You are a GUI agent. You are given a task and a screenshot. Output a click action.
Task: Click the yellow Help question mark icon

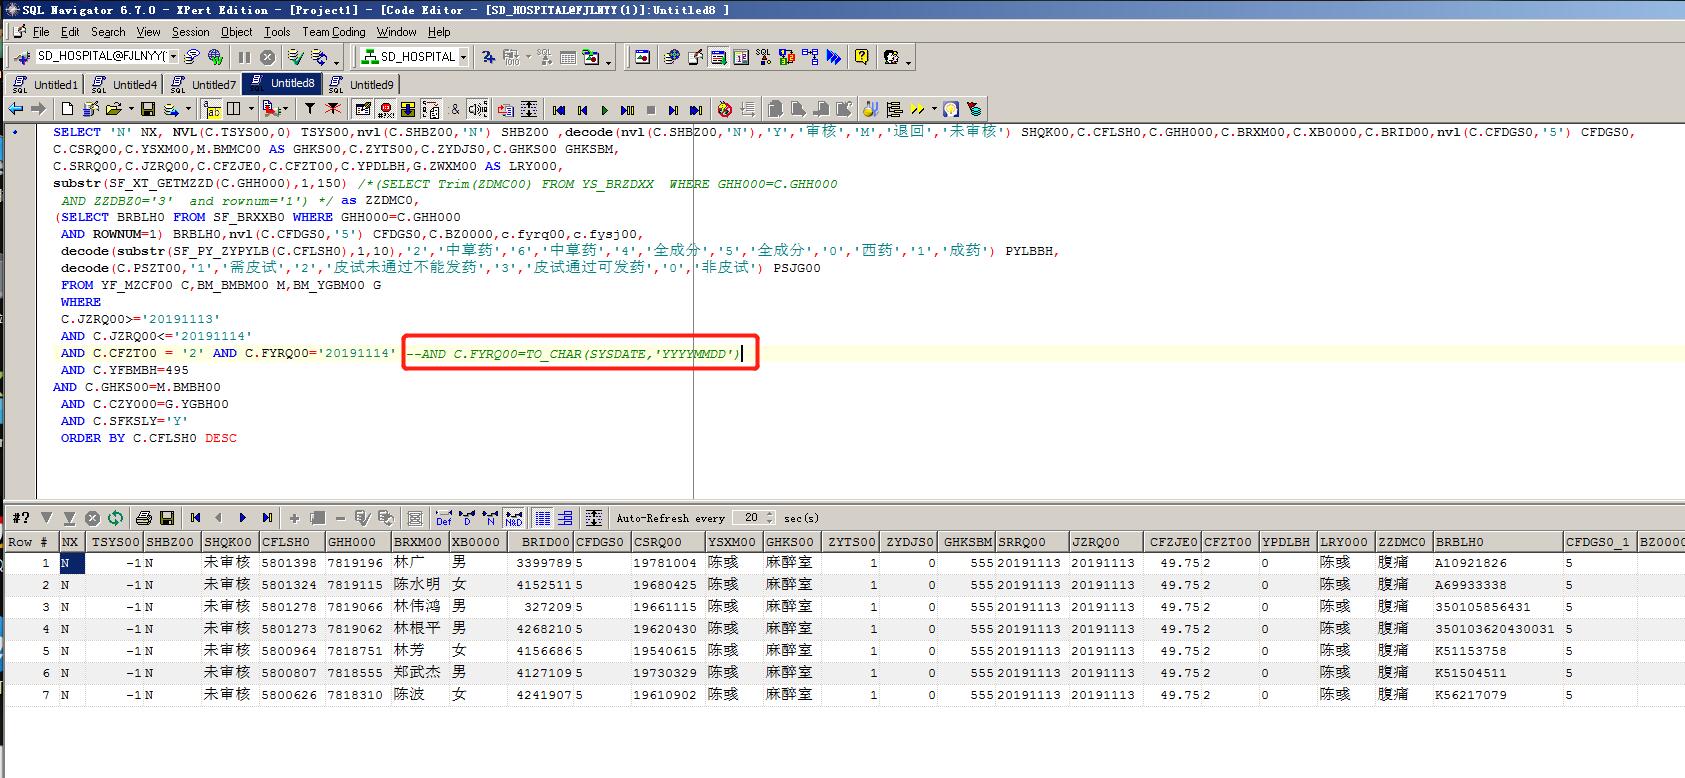[x=861, y=57]
